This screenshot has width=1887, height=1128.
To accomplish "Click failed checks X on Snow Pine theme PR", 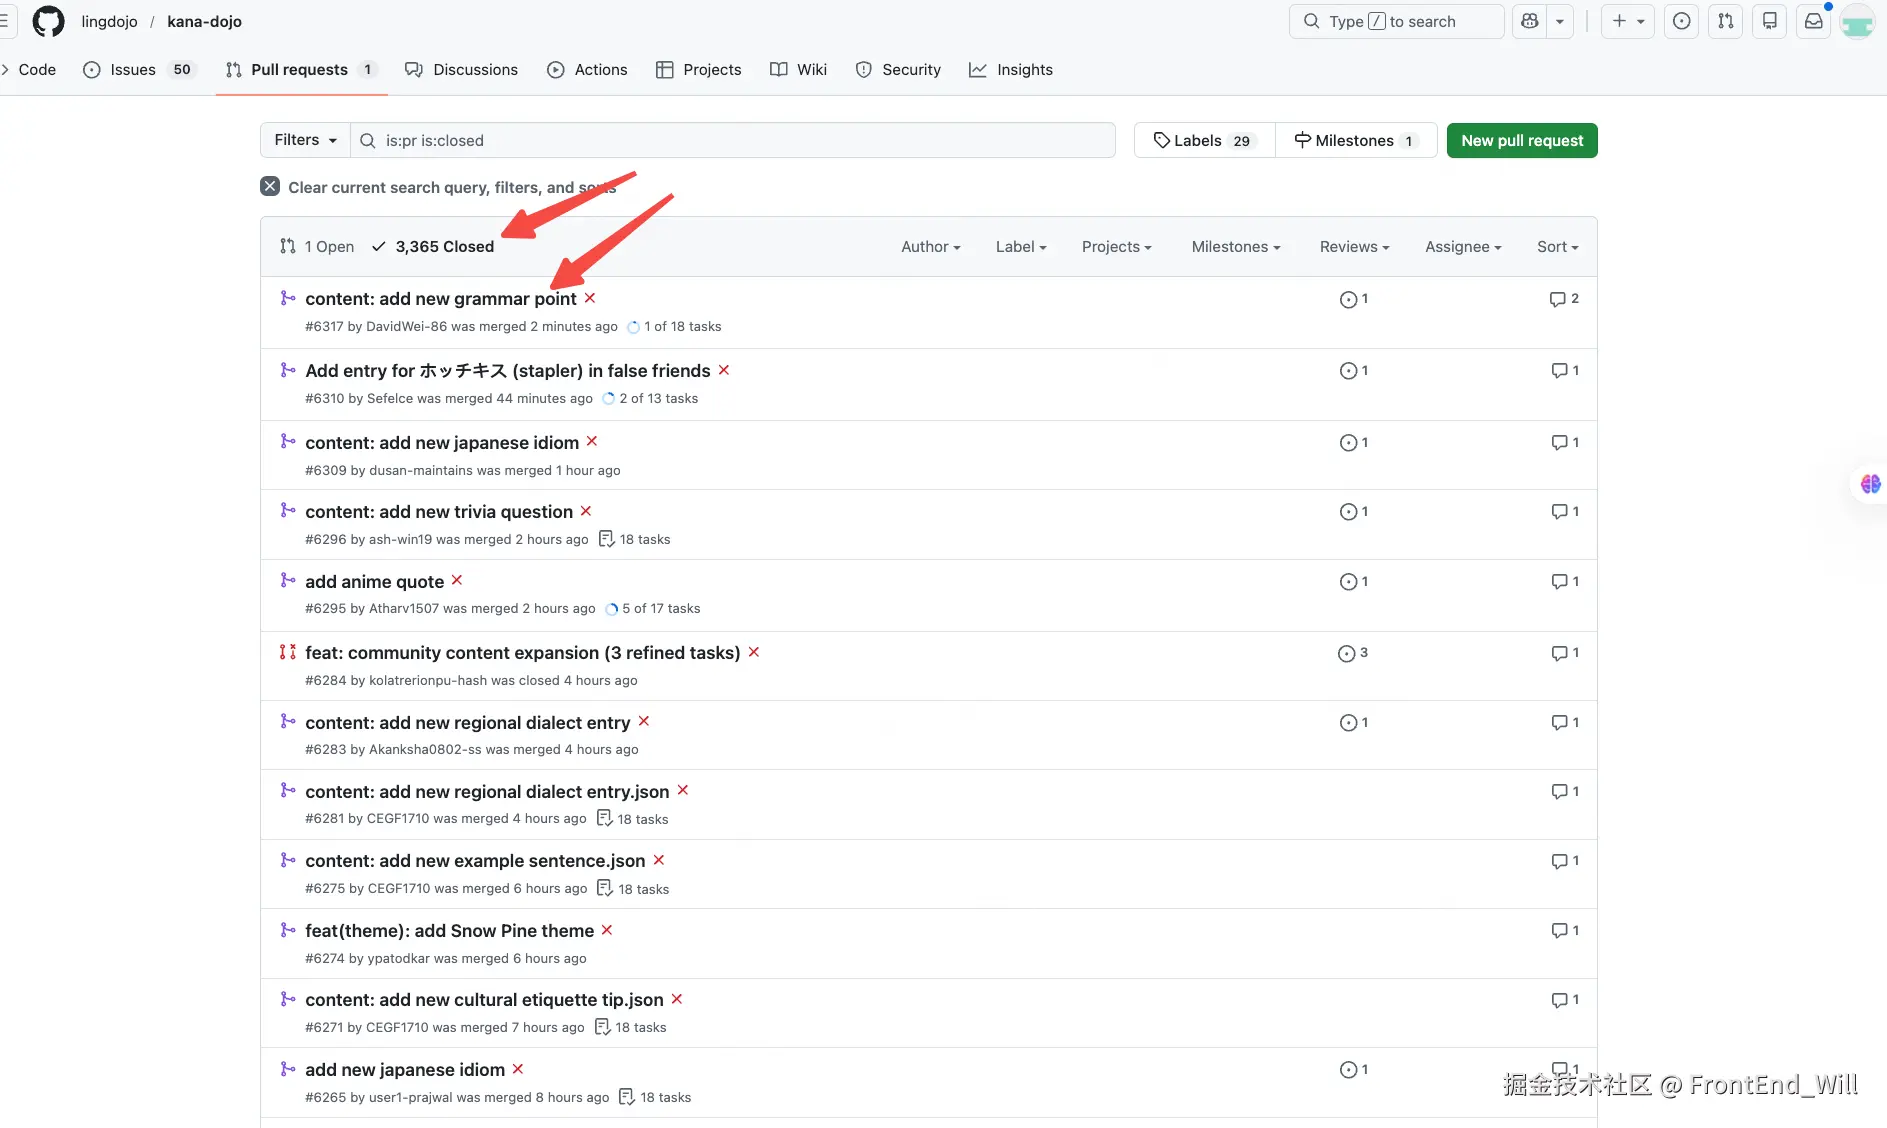I will pos(607,930).
